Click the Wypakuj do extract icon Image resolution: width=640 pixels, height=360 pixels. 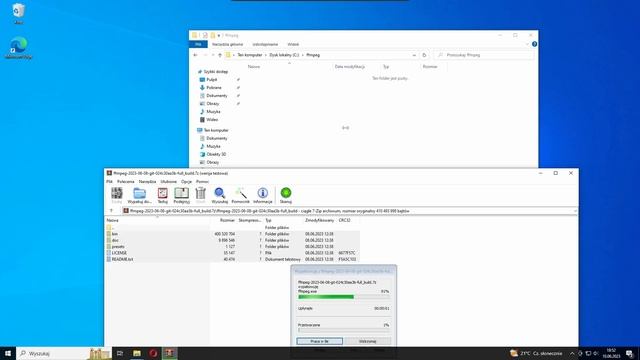pyautogui.click(x=140, y=196)
